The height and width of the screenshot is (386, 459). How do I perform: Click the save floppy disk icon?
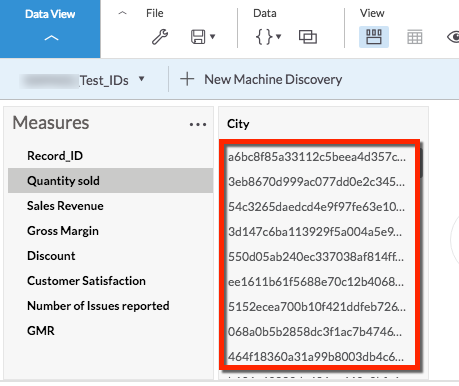point(198,37)
